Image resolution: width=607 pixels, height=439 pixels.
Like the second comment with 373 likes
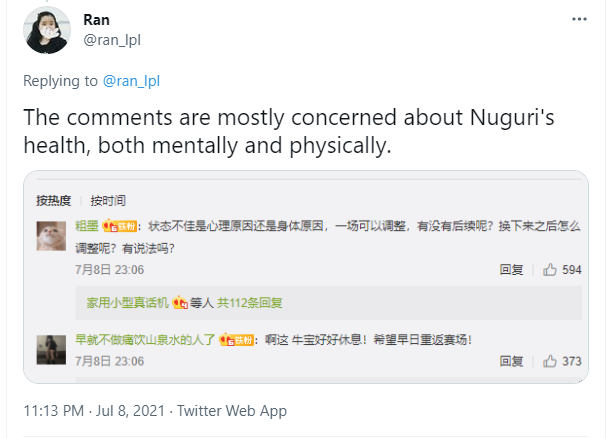pyautogui.click(x=550, y=361)
